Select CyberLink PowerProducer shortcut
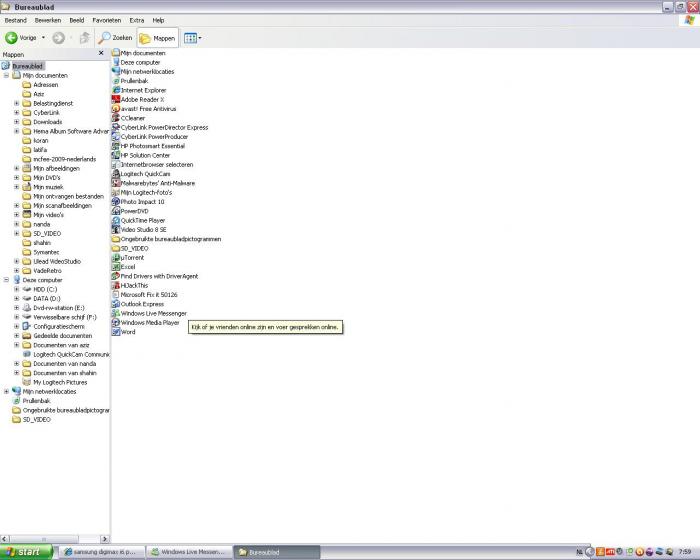 point(150,137)
